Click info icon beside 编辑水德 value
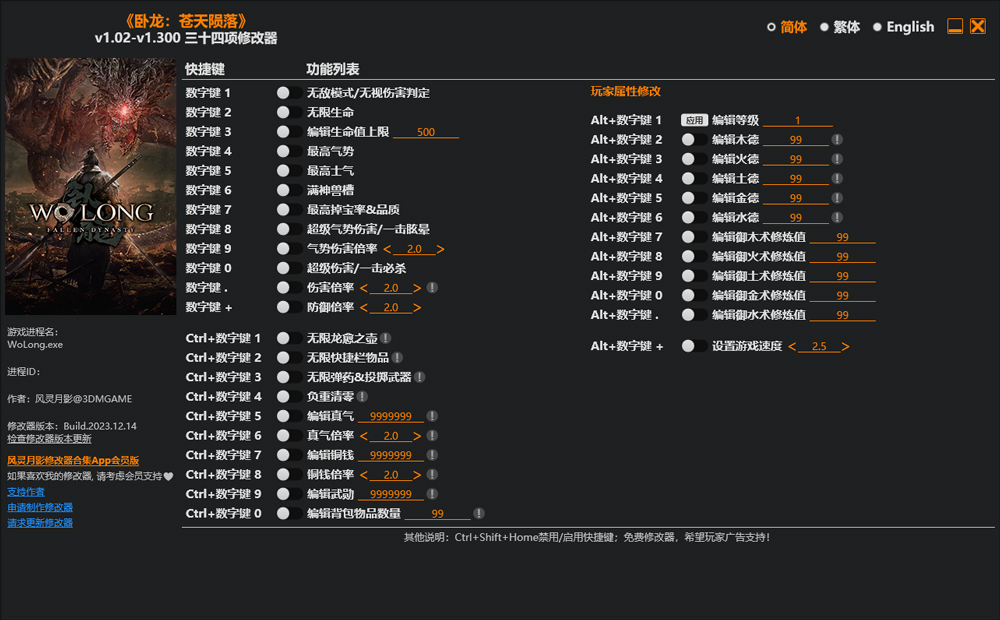 pyautogui.click(x=837, y=218)
